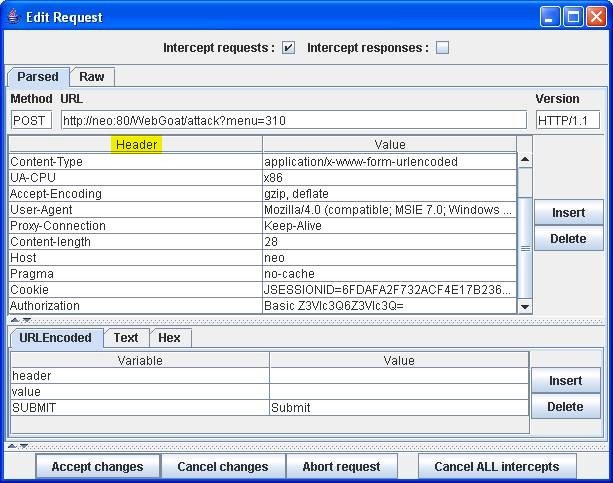Image resolution: width=613 pixels, height=483 pixels.
Task: Open the URLEncoded tab
Action: (56, 338)
